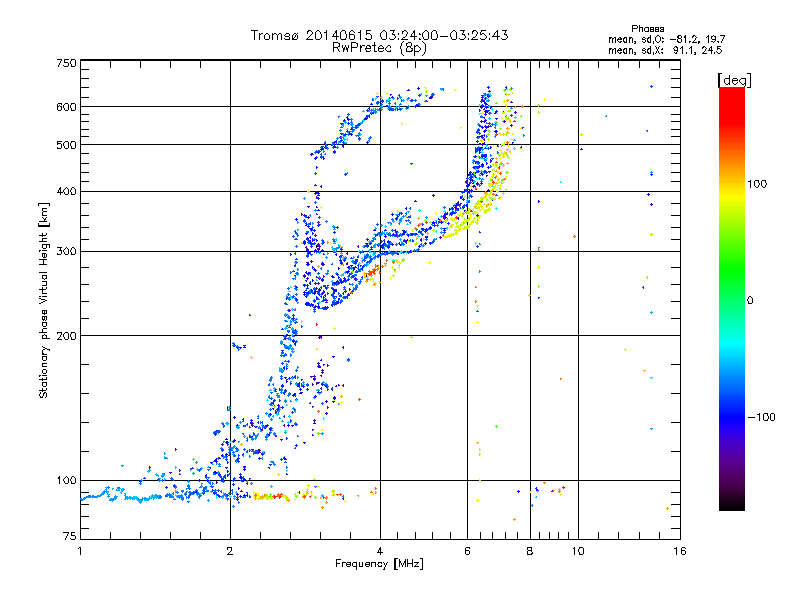
Task: Click colorbar tick label '0'
Action: 750,301
